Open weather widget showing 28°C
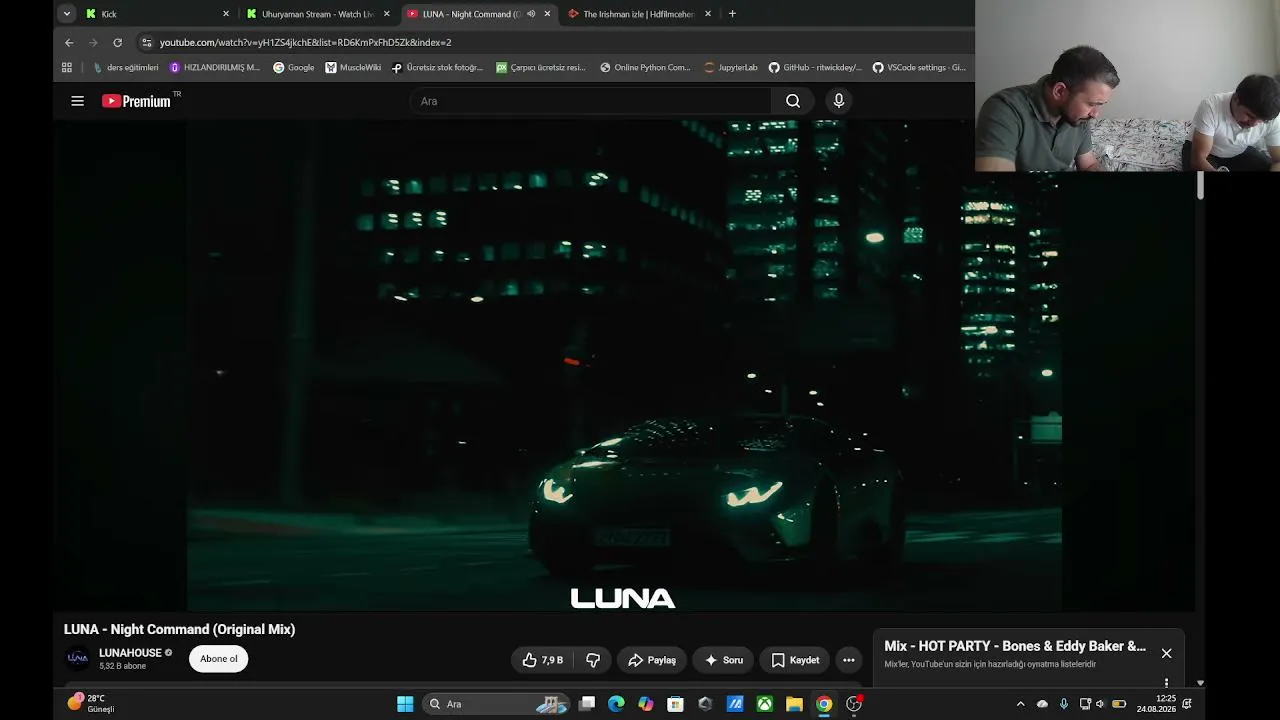Screen dimensions: 1280x720 (x=91, y=703)
